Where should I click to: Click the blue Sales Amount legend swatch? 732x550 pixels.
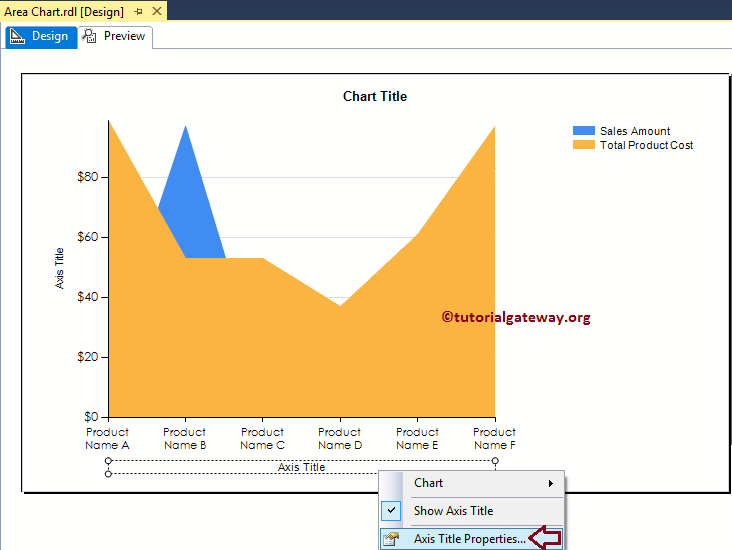[584, 131]
